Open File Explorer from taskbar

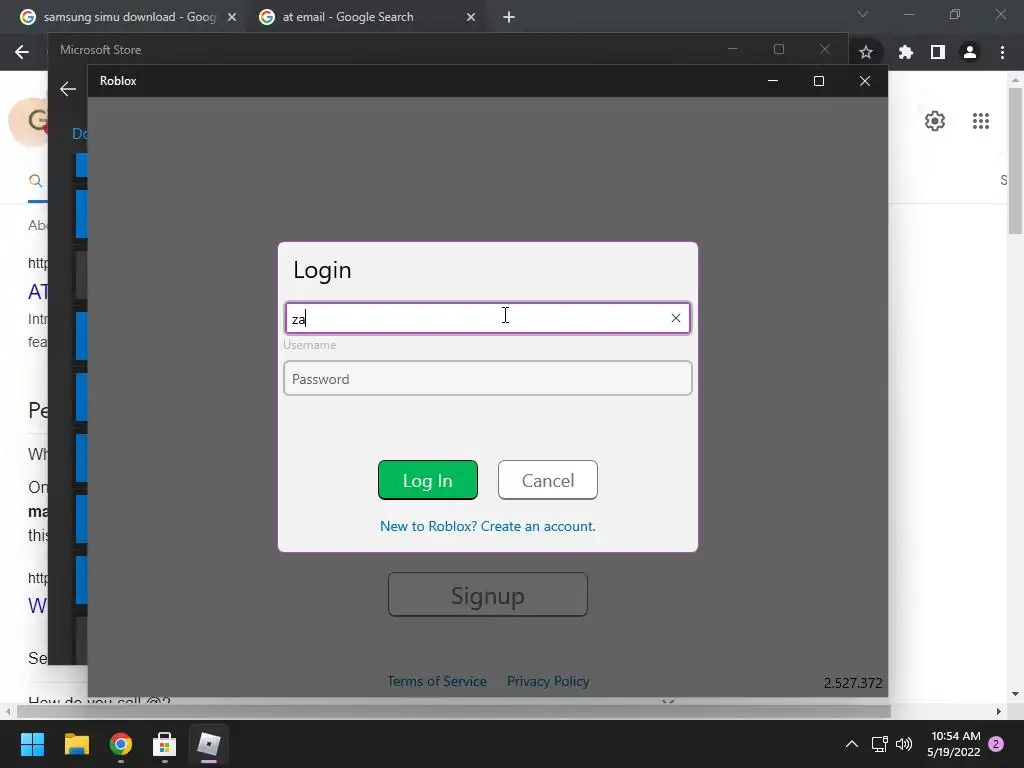pyautogui.click(x=76, y=744)
